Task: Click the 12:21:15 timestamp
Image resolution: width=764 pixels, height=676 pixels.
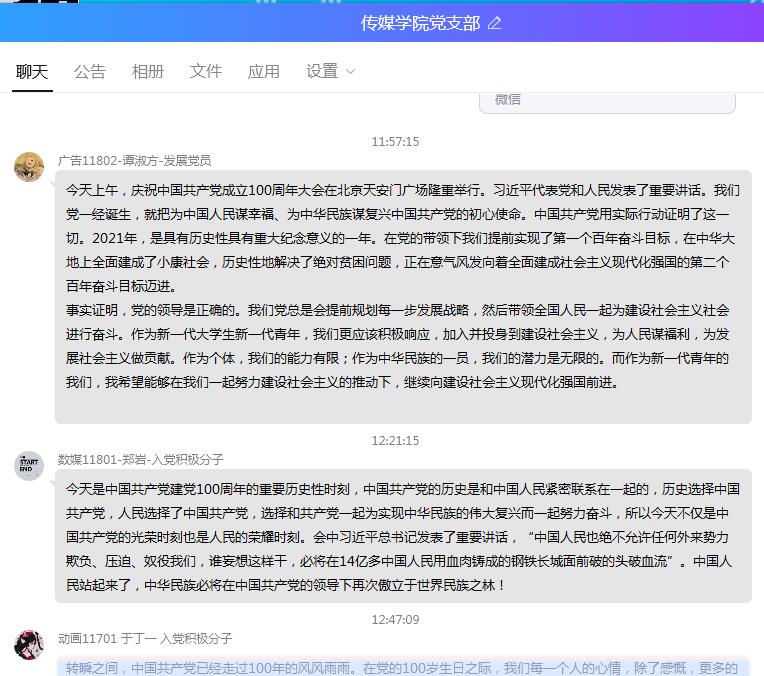Action: click(395, 440)
